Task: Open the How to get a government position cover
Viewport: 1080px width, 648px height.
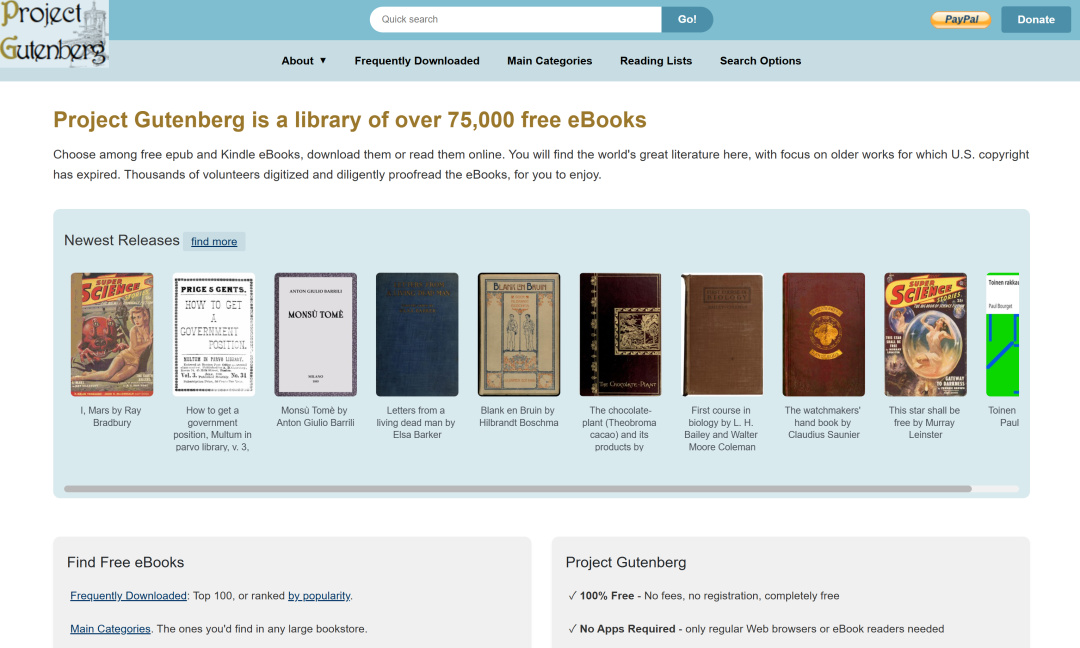Action: (214, 335)
